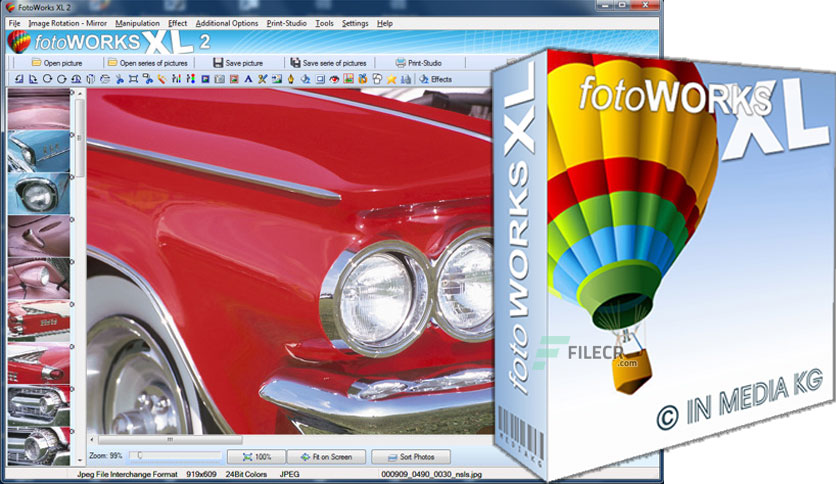The height and width of the screenshot is (484, 836).
Task: Click the 24Bit Colors status text
Action: click(x=246, y=474)
